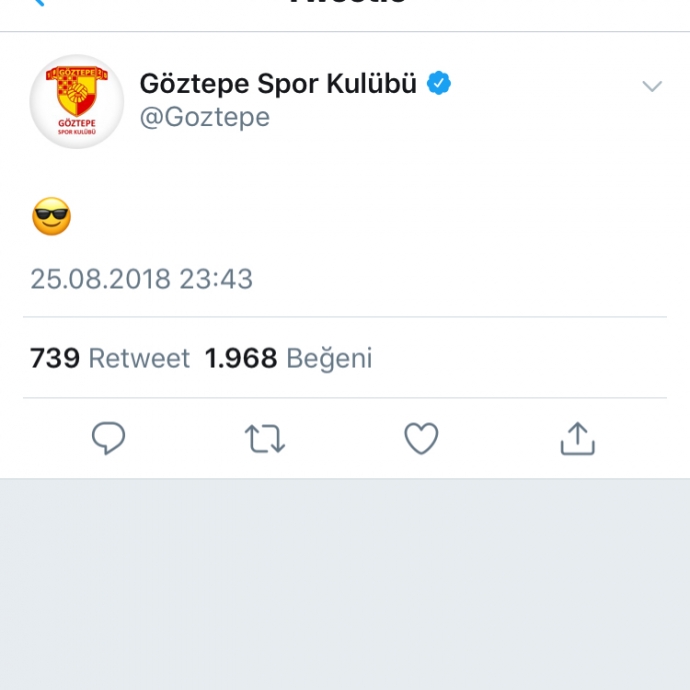Image resolution: width=690 pixels, height=690 pixels.
Task: View the 1.968 Beğeni list
Action: [288, 358]
